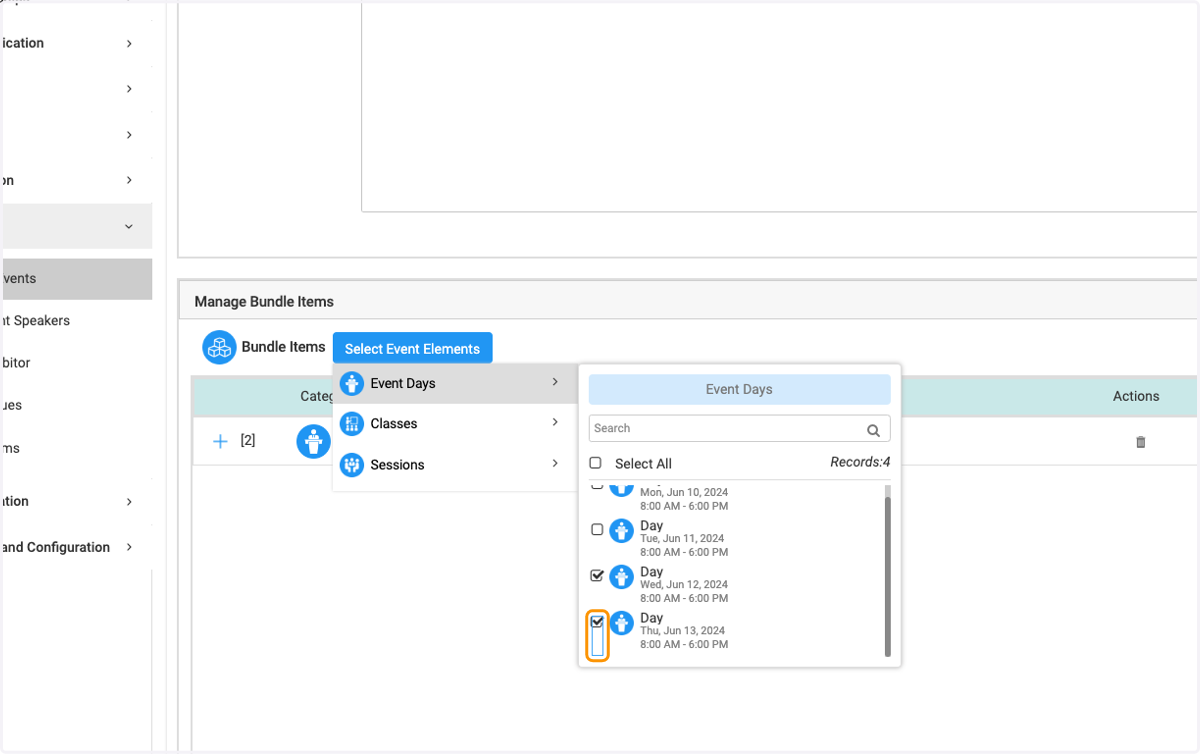Uncheck the Wed, Jun 12 day checkbox
1200x754 pixels.
597,575
